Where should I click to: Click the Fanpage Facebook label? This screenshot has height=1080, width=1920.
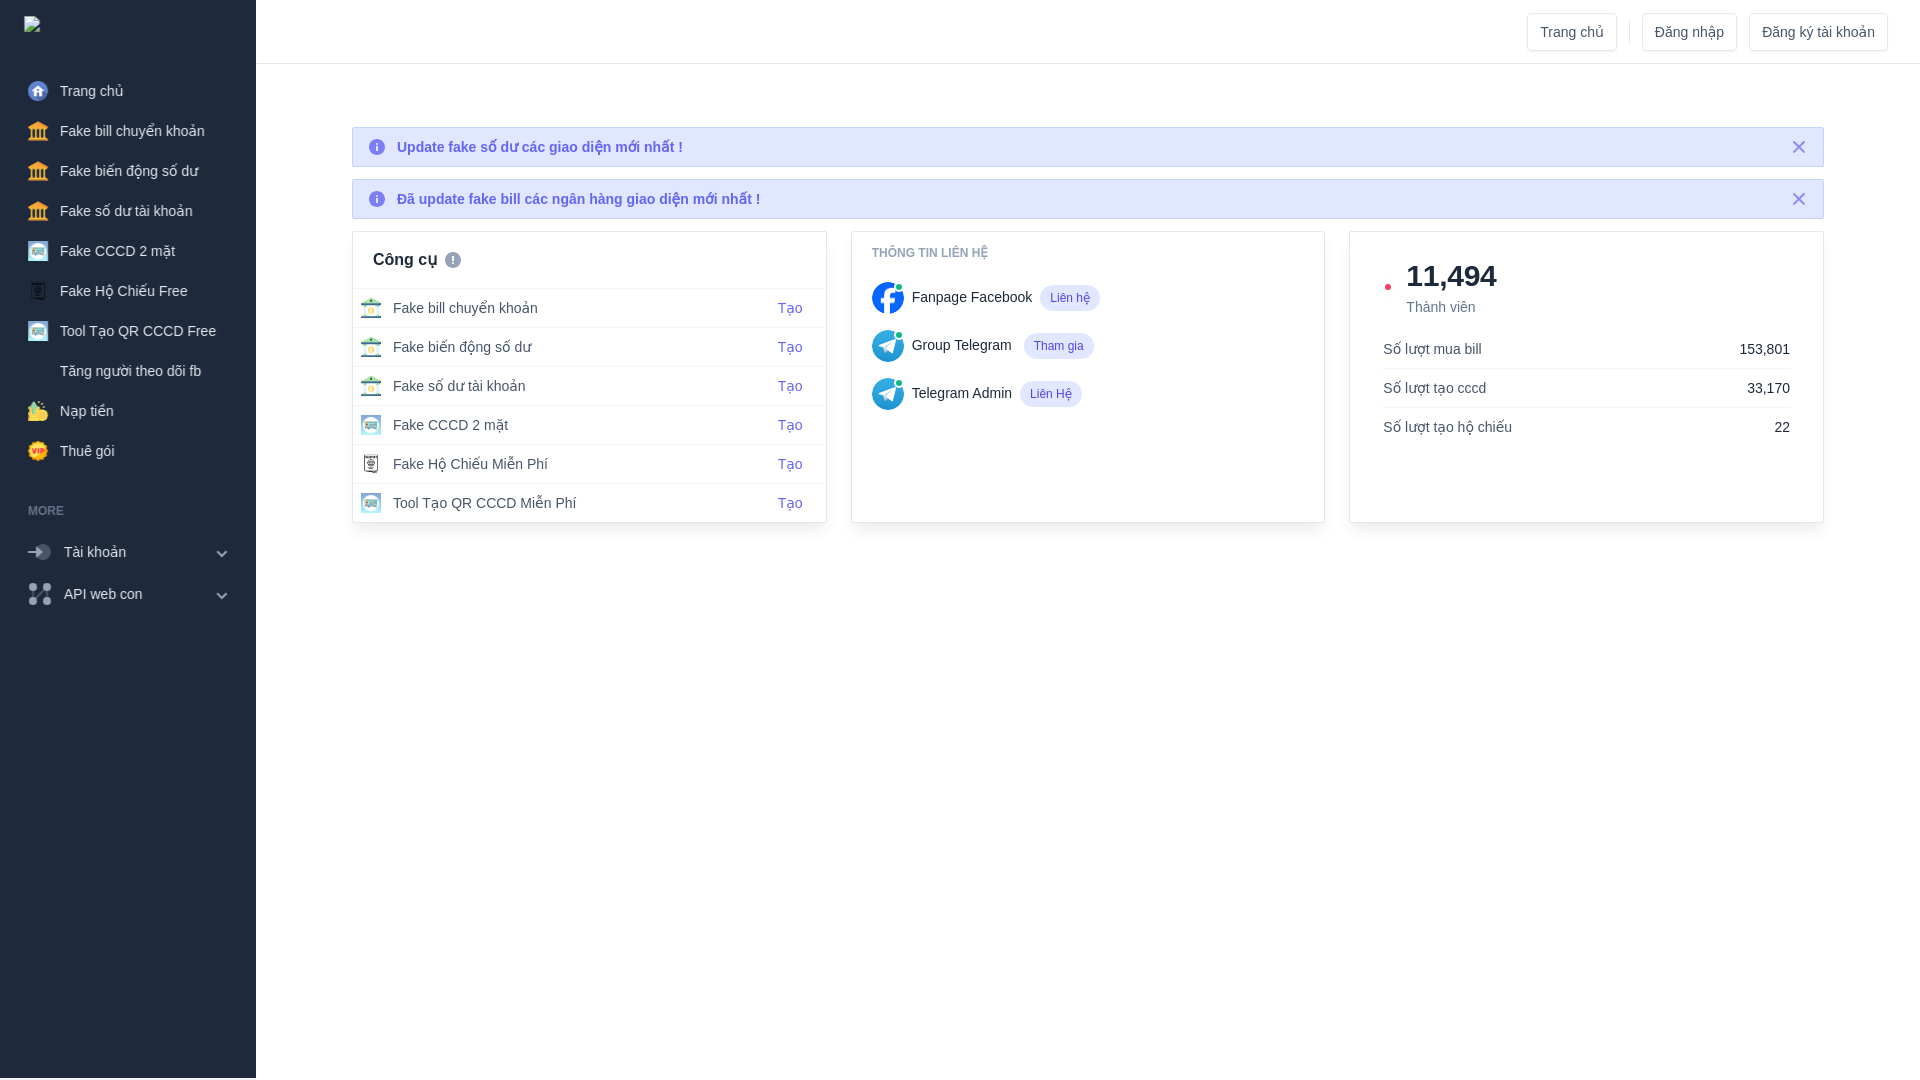point(972,297)
